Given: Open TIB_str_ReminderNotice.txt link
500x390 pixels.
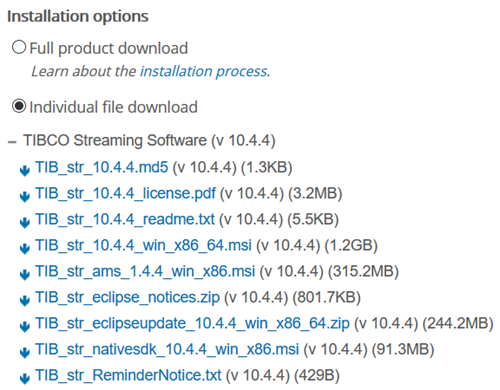Looking at the screenshot, I should [128, 376].
